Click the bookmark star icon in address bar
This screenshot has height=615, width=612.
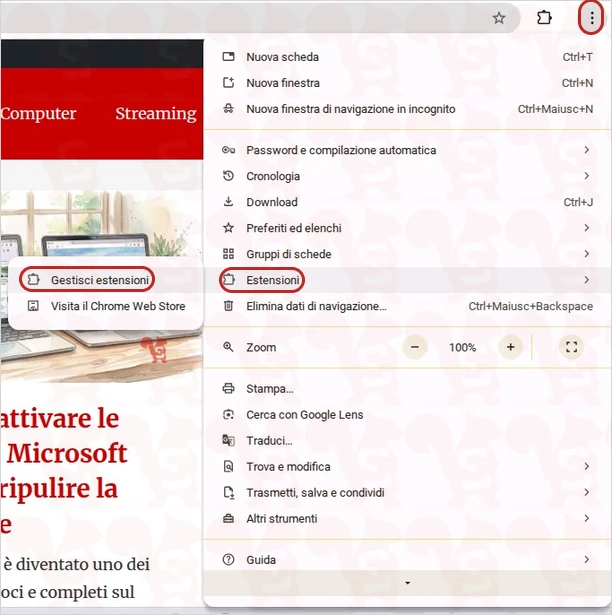[x=499, y=18]
